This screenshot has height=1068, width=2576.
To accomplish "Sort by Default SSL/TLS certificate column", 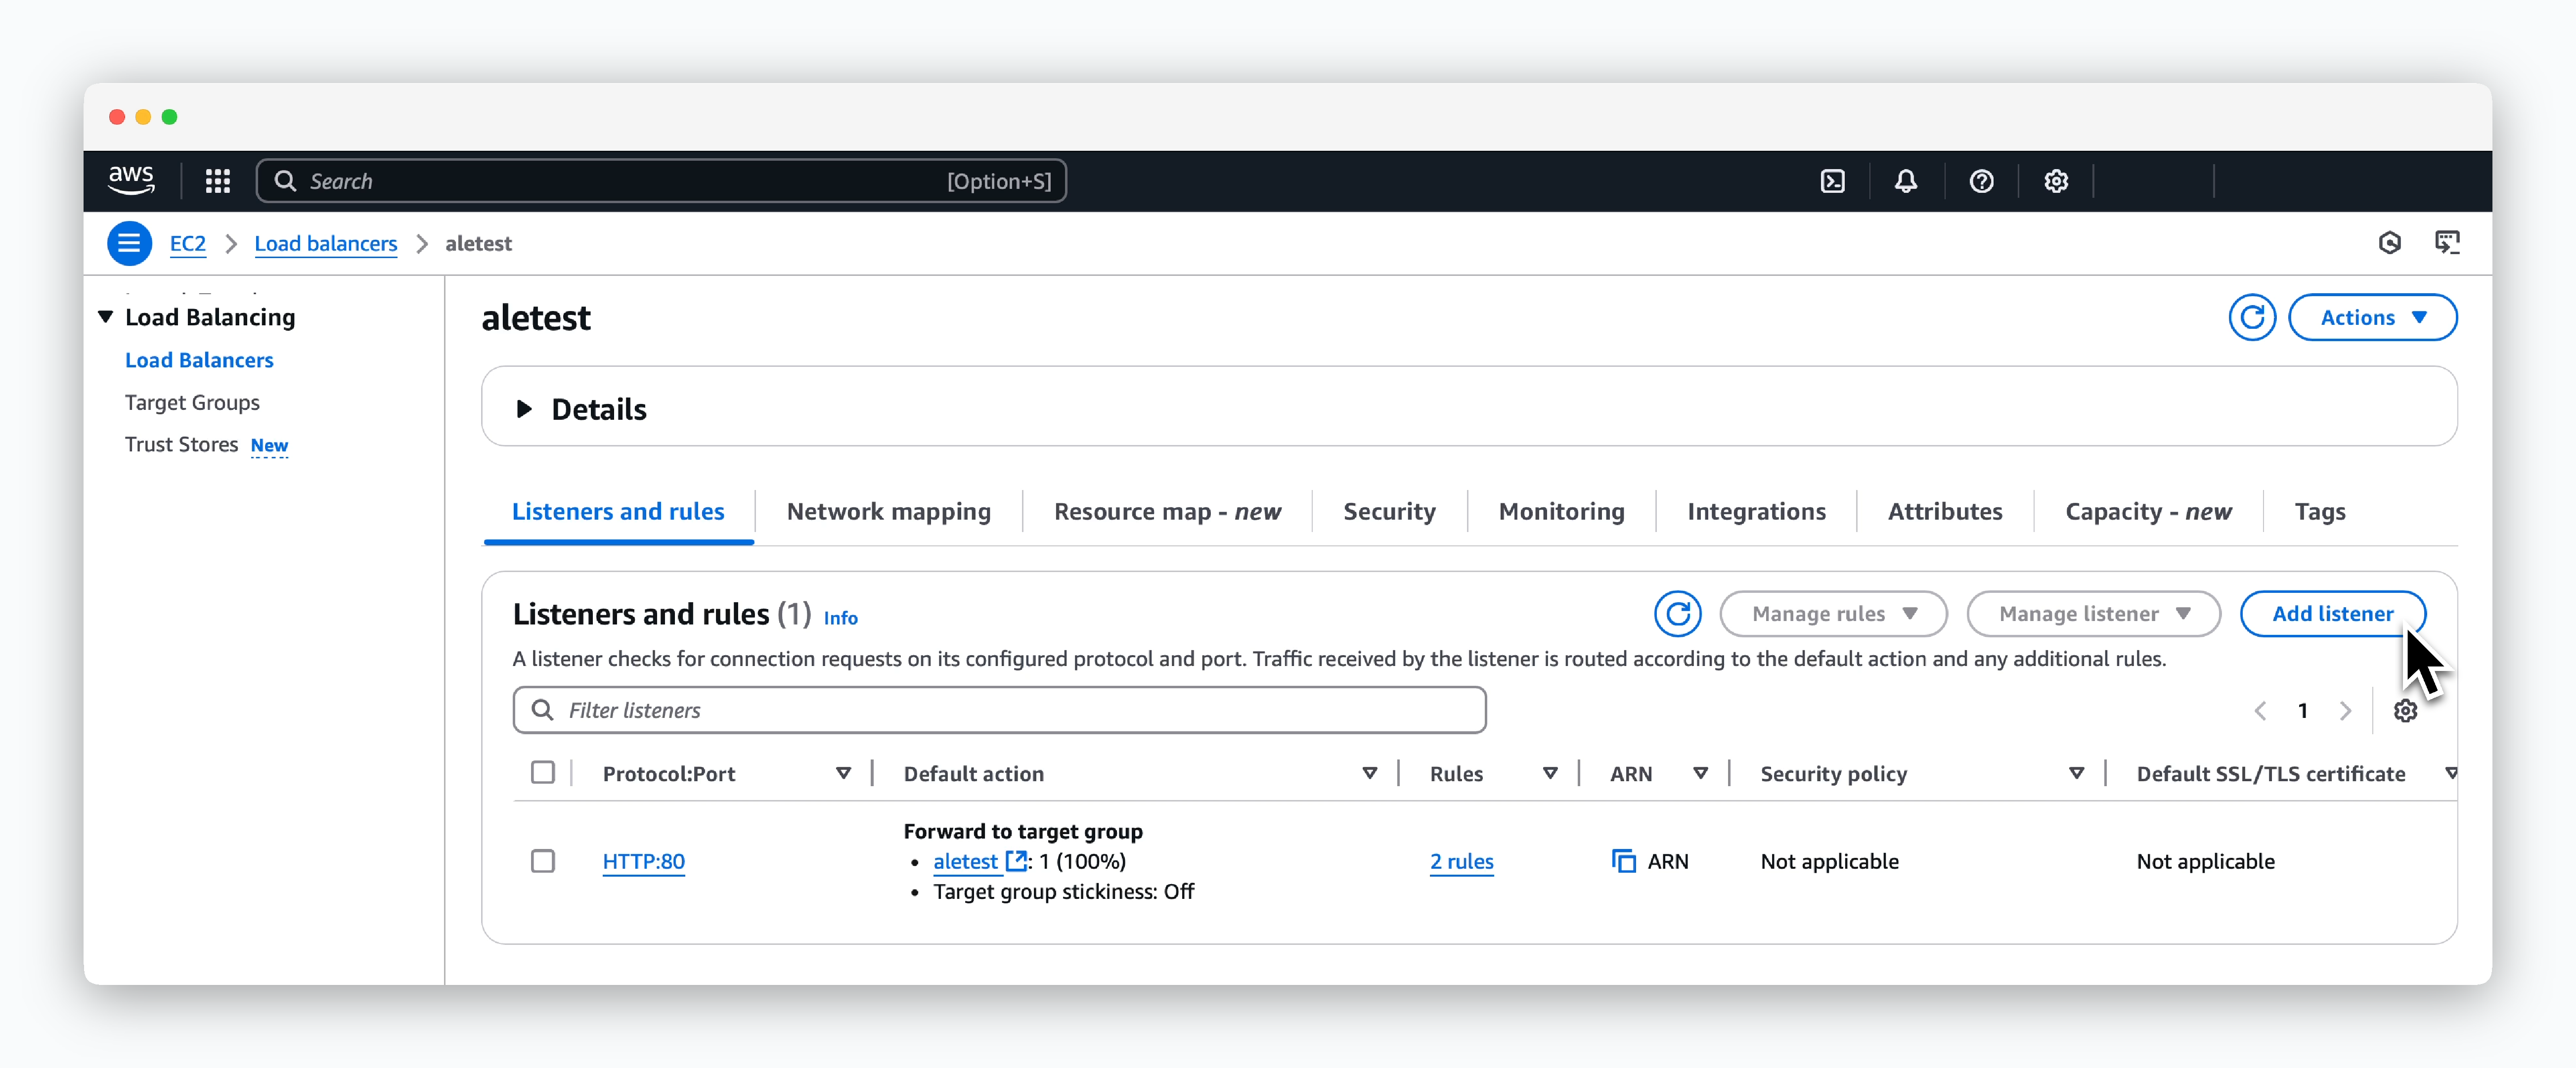I will coord(2450,774).
